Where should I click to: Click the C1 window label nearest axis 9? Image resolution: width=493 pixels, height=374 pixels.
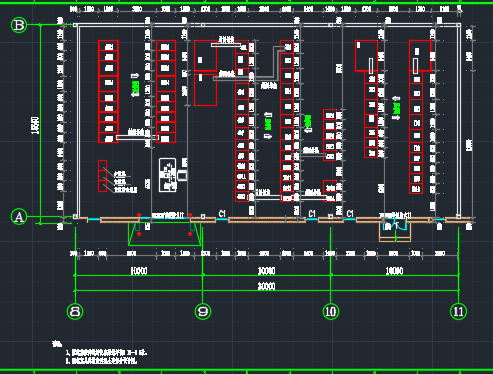(222, 213)
